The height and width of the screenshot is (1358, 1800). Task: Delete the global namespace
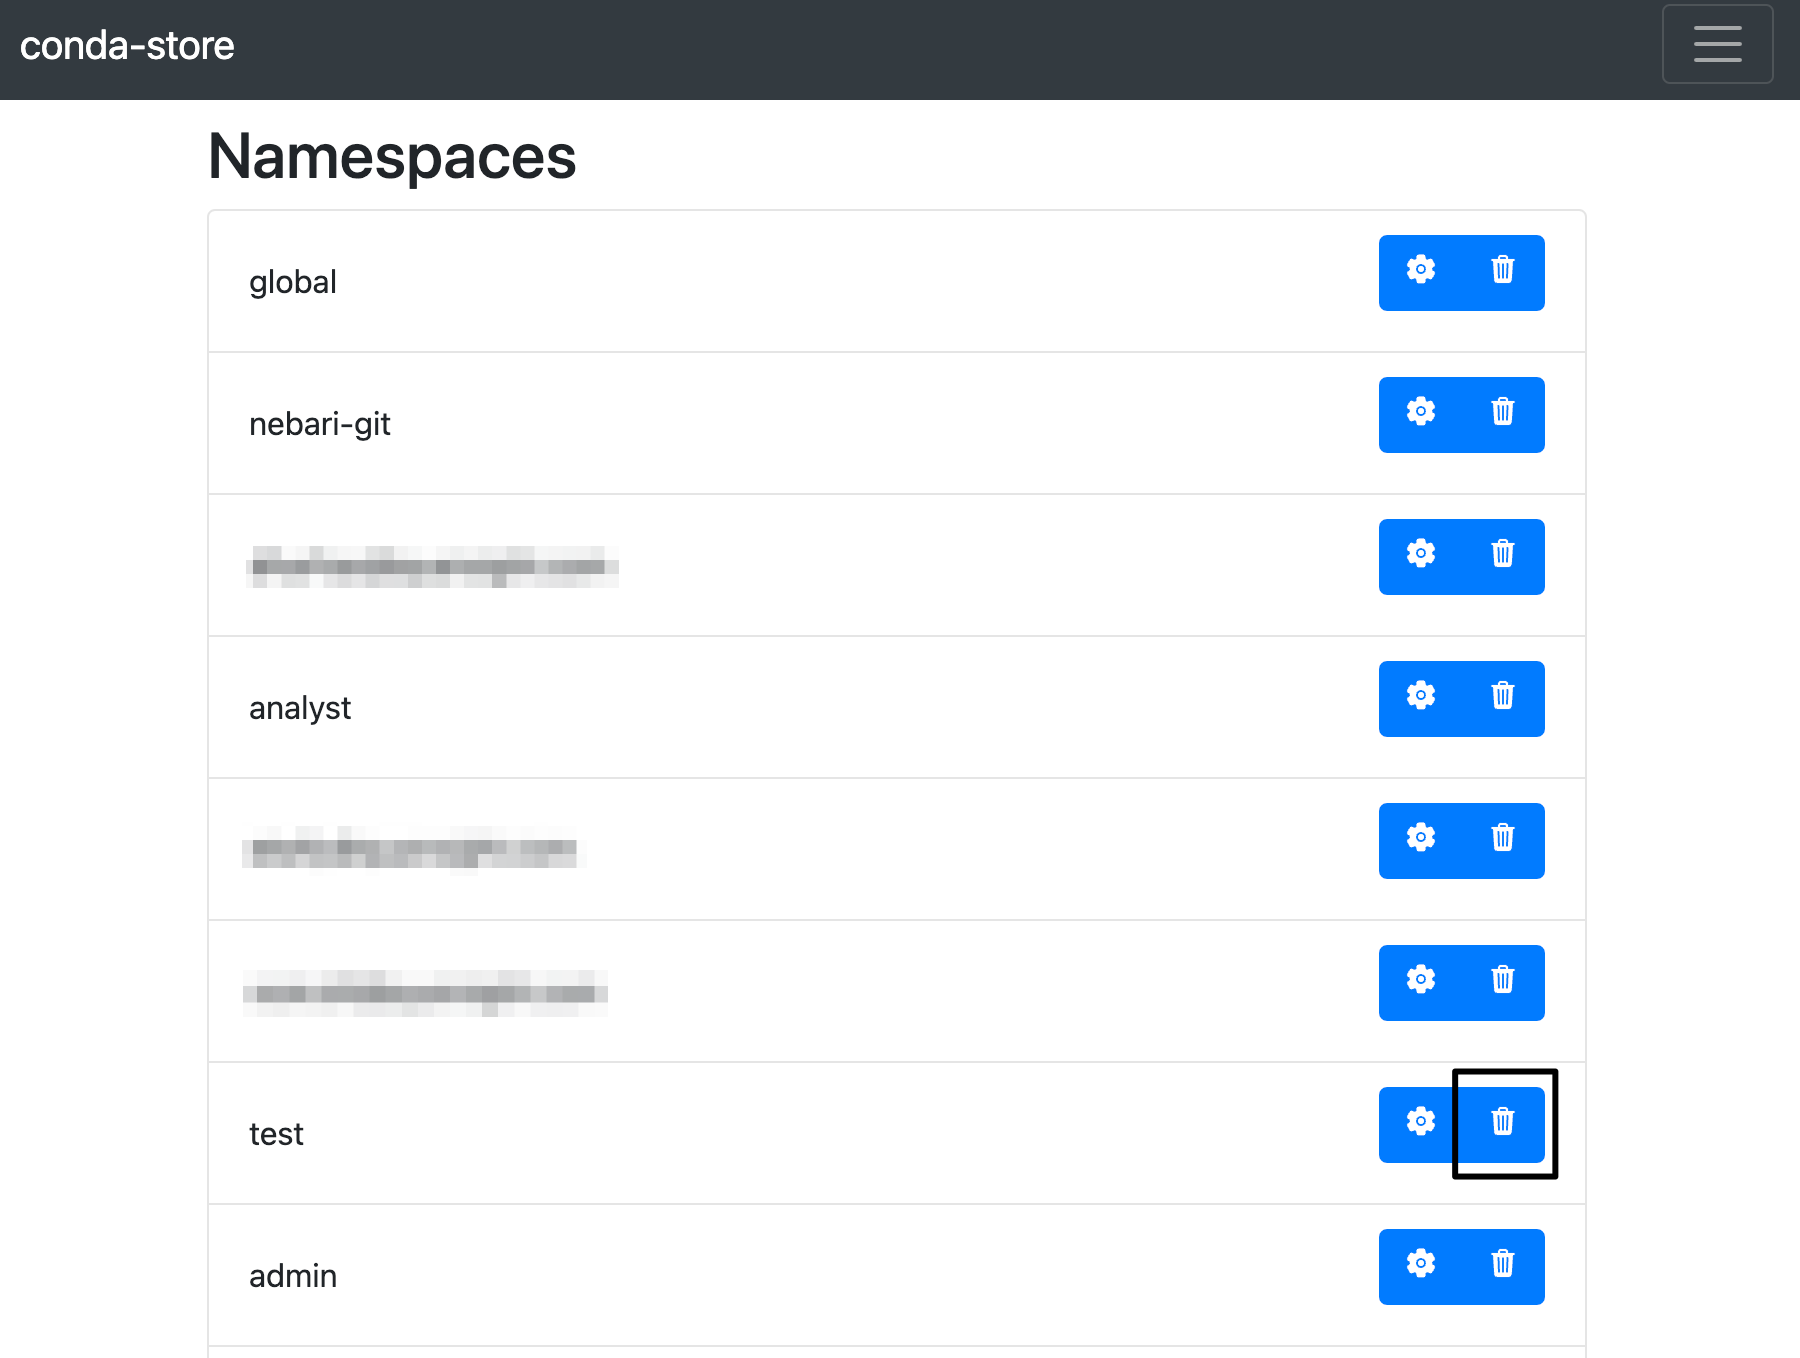[1502, 272]
